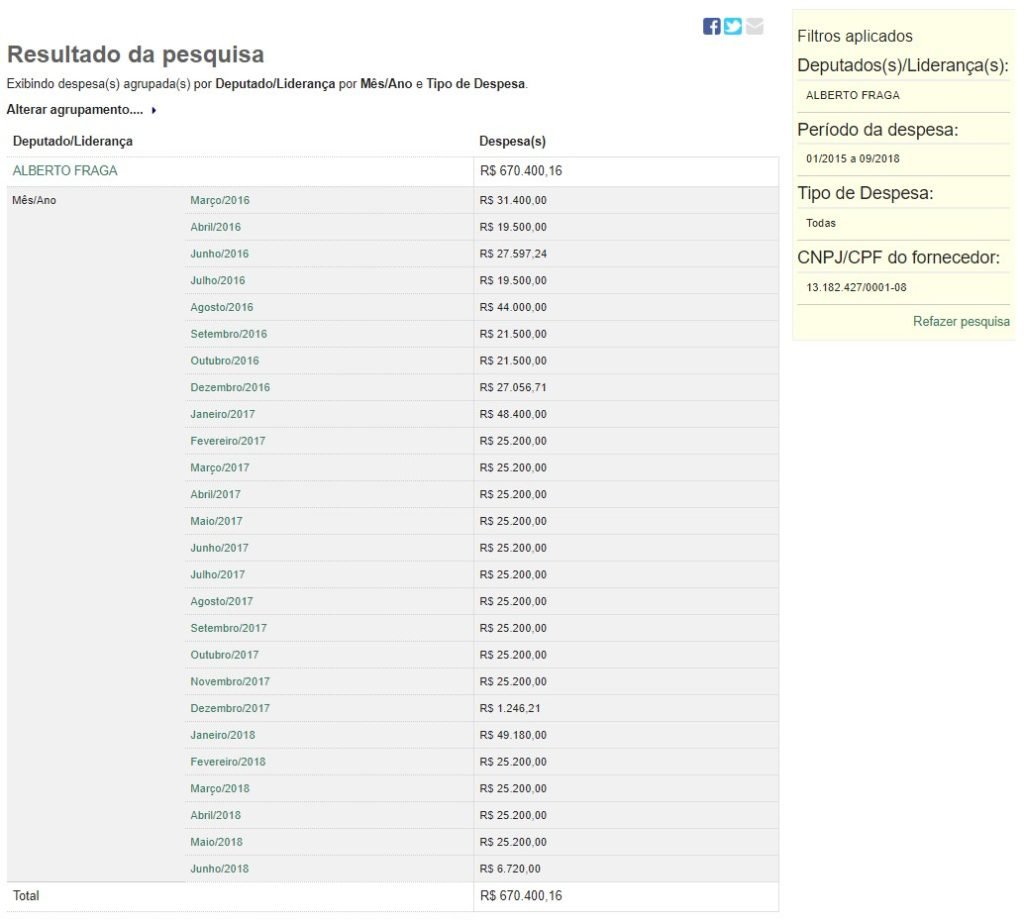Open Outubro/2016 expenses

click(225, 360)
